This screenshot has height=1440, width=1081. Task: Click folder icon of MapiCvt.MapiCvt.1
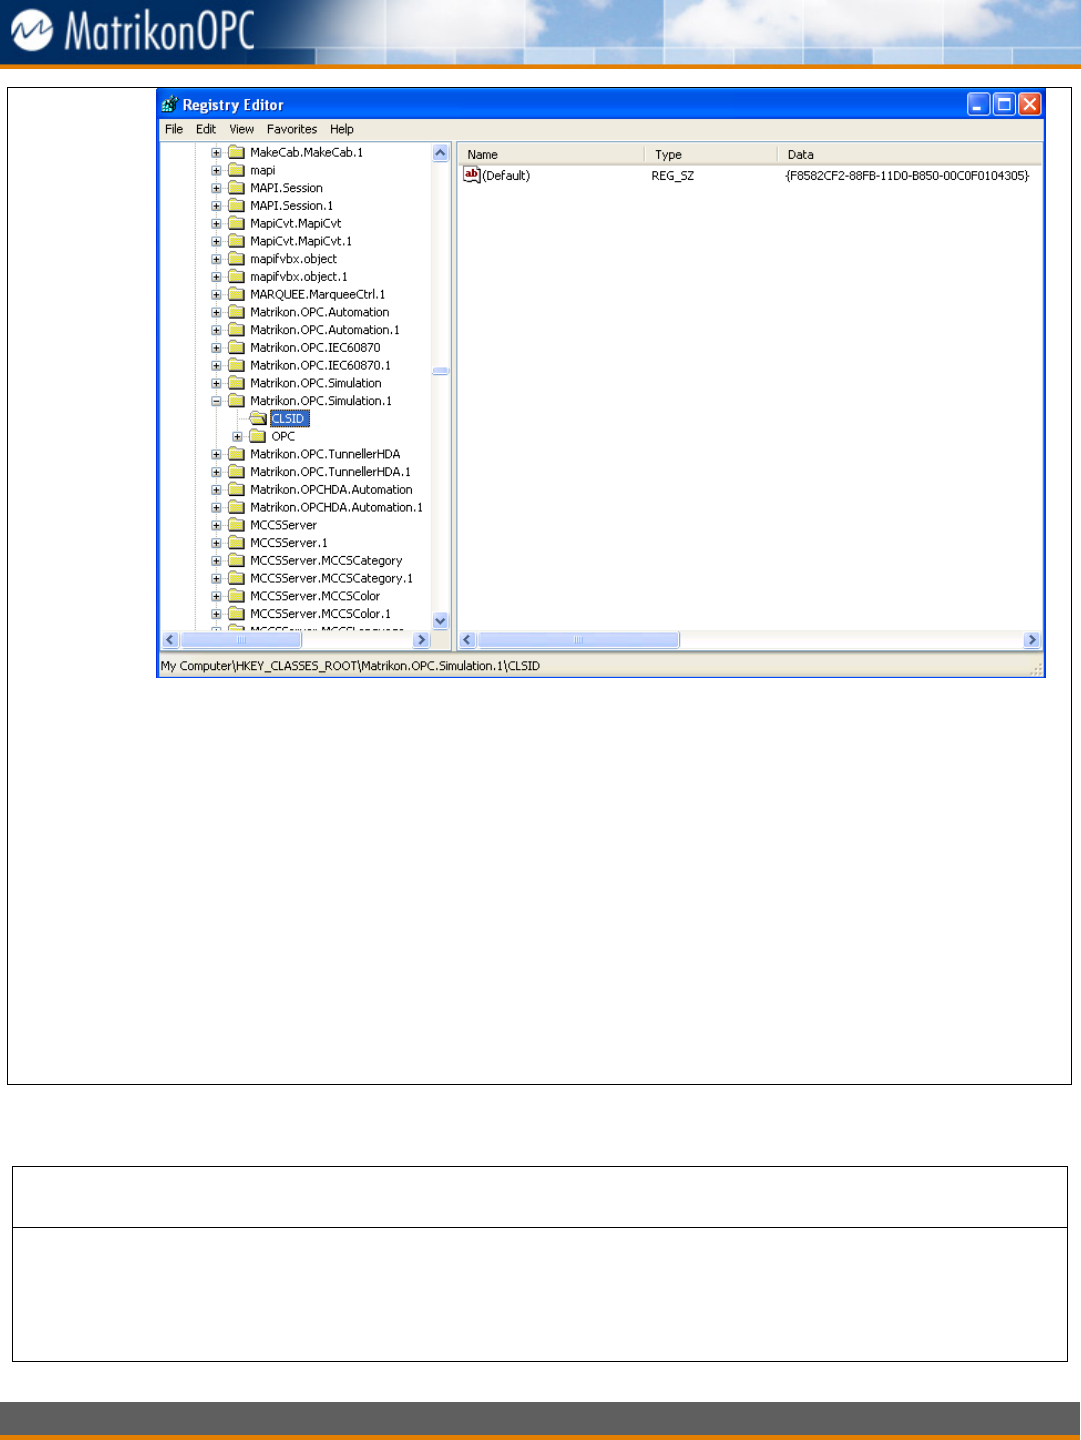click(236, 241)
